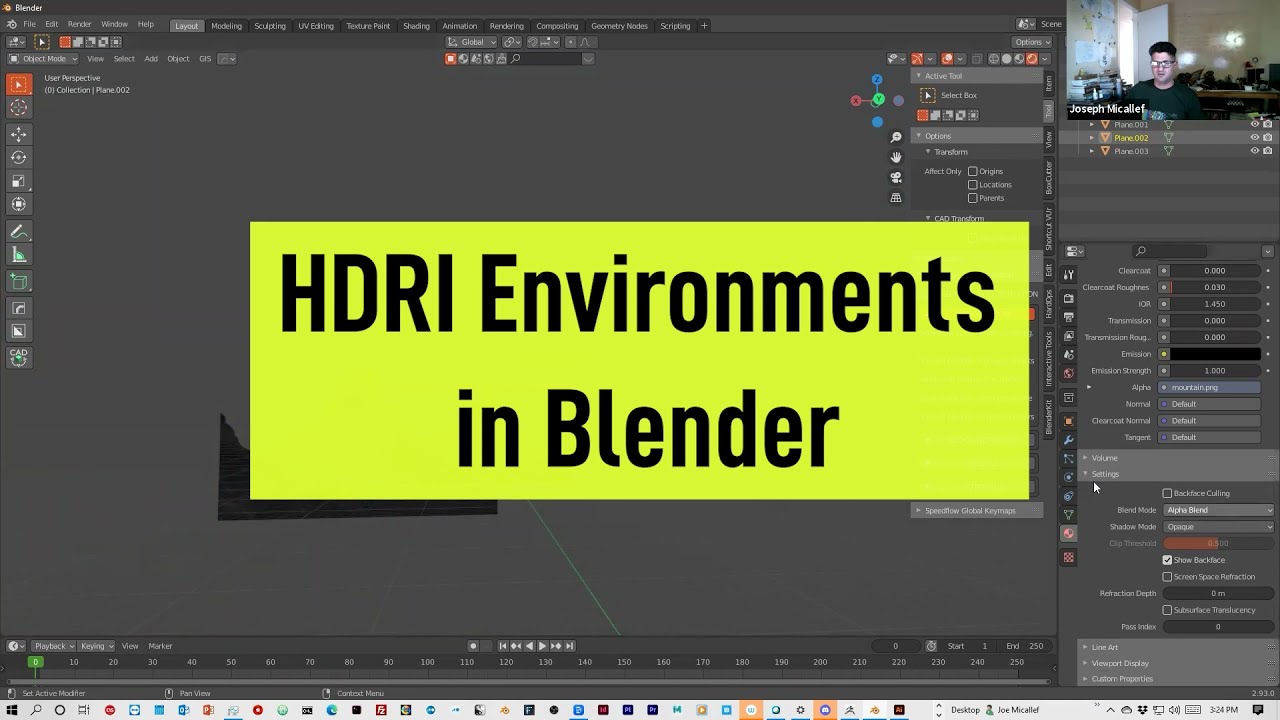Click the black Emission color swatch
Viewport: 1280px width, 720px height.
[1215, 354]
